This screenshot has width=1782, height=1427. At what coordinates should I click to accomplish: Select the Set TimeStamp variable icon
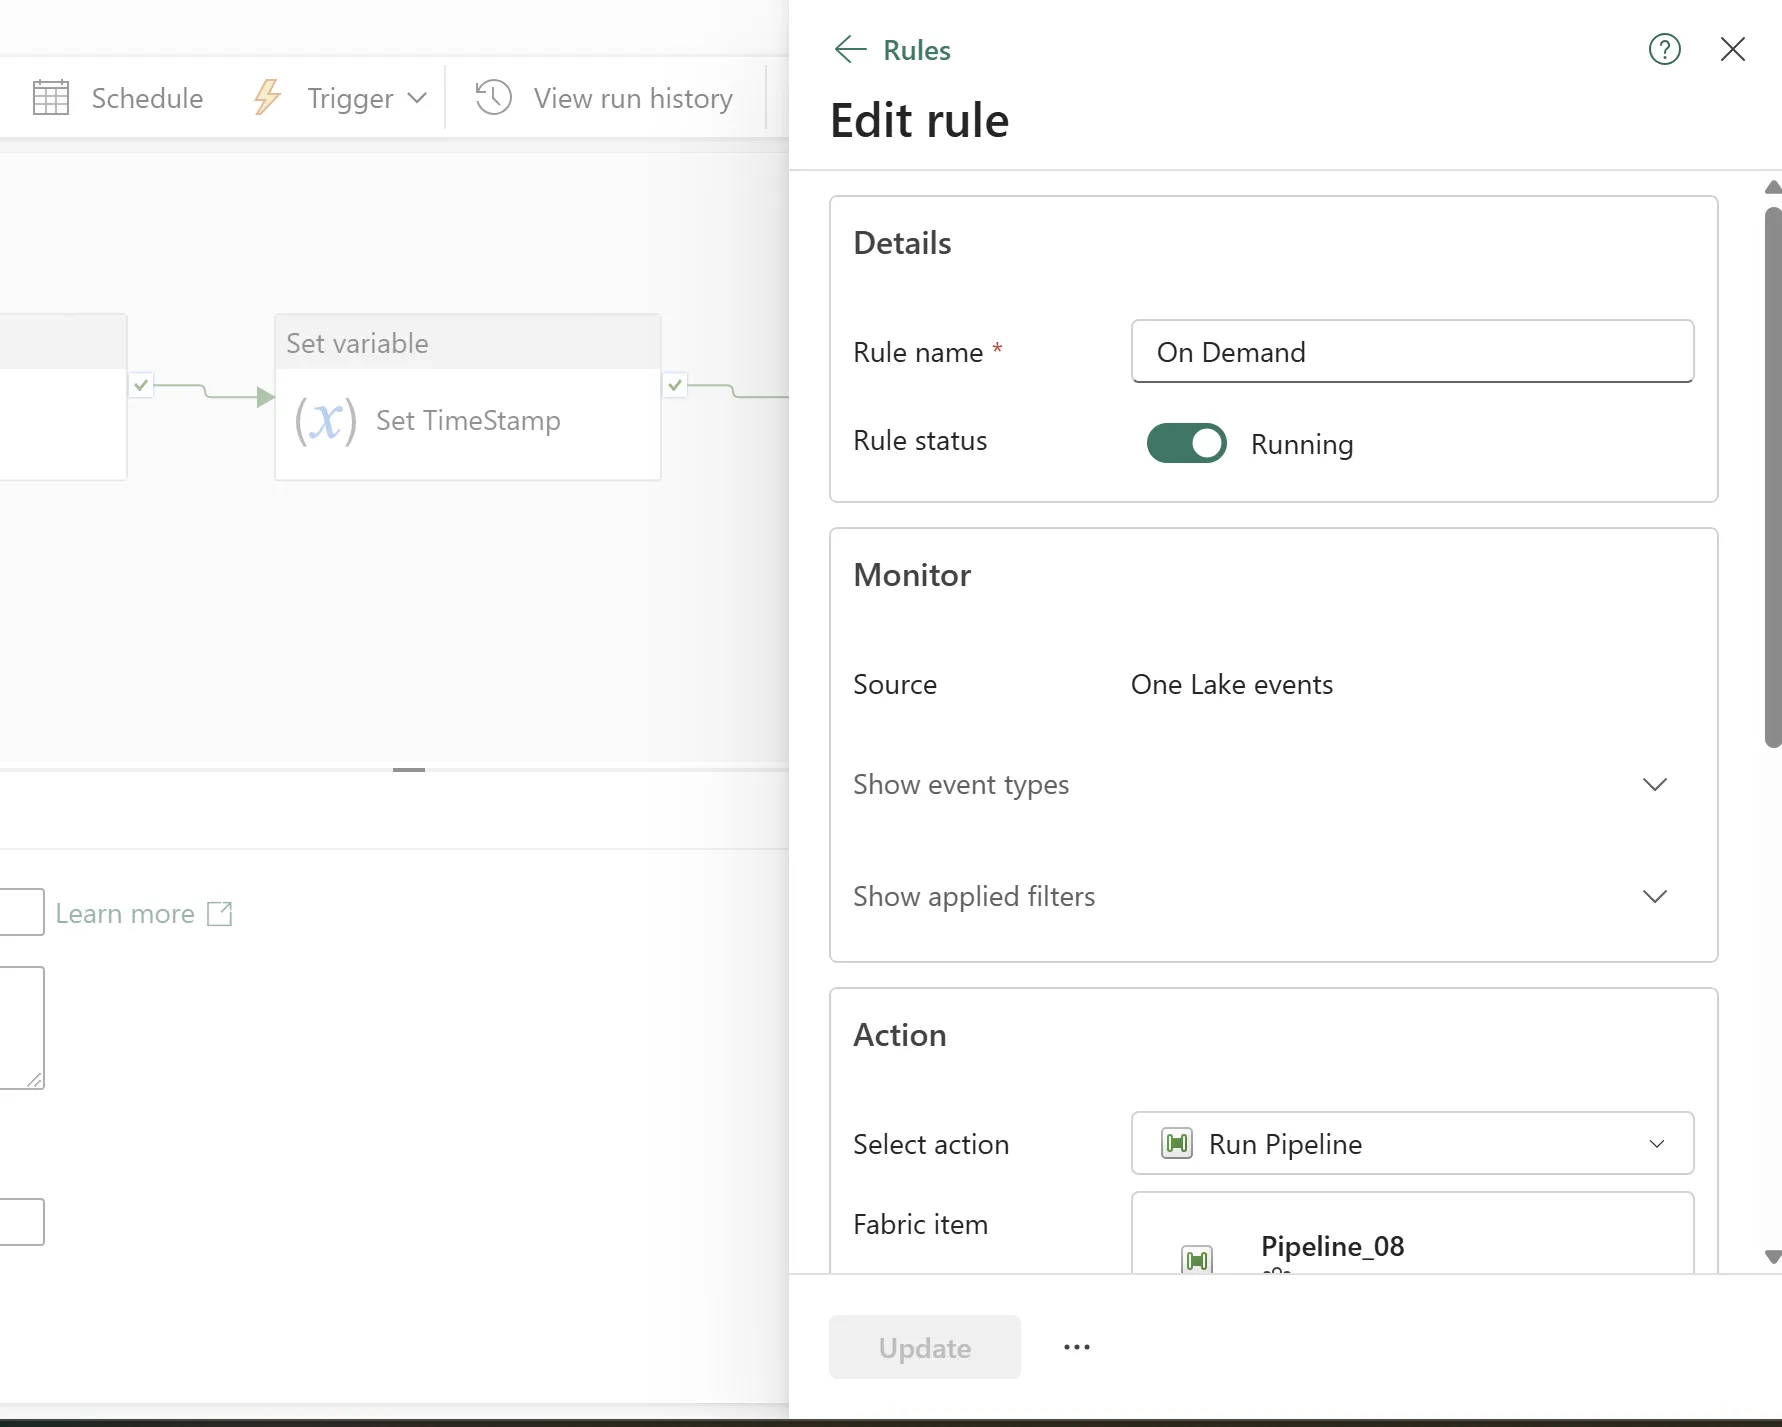tap(325, 421)
